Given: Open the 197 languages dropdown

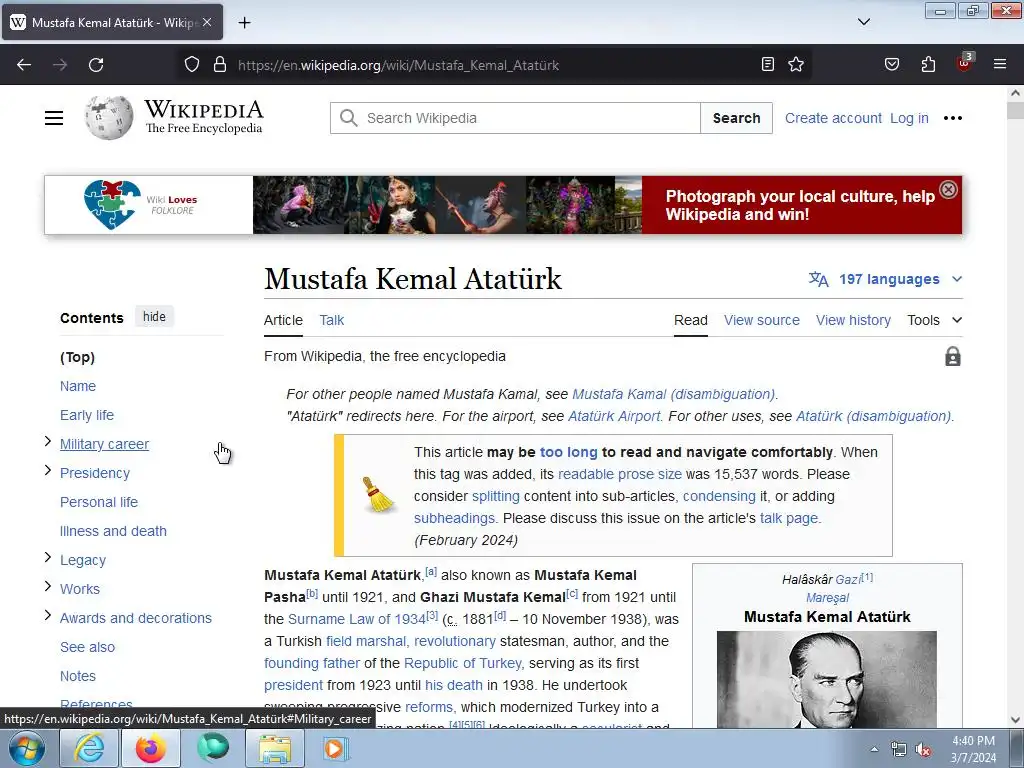Looking at the screenshot, I should (886, 280).
